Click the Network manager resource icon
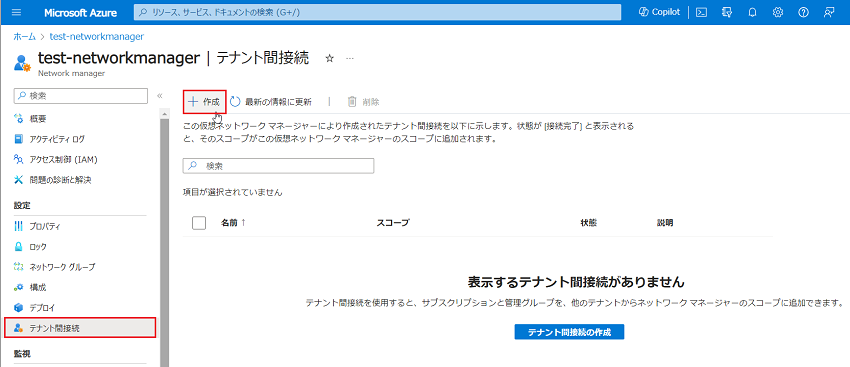 pyautogui.click(x=22, y=62)
